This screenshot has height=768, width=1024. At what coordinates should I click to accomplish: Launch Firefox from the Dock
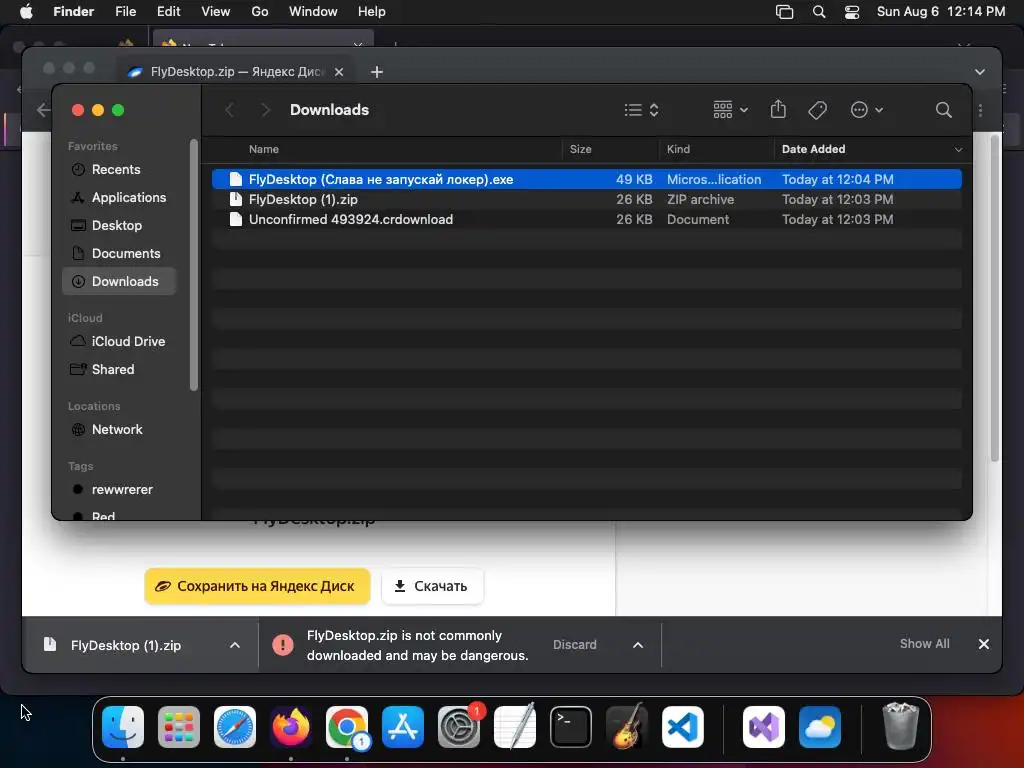pos(291,727)
